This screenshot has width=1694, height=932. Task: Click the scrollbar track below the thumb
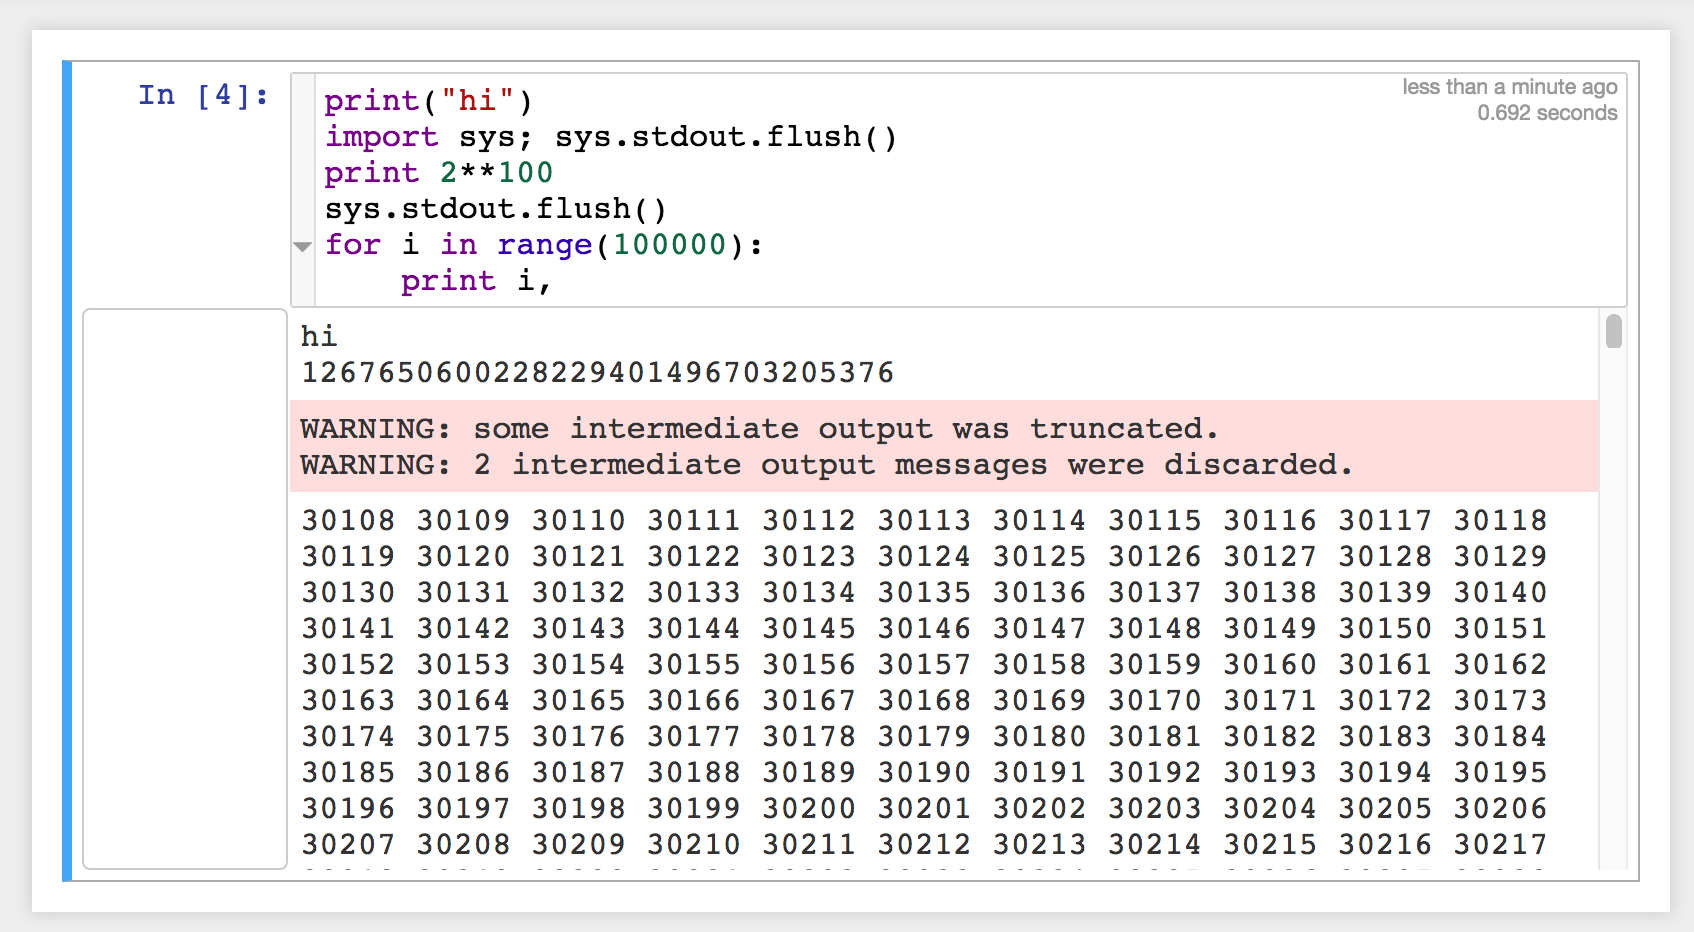pyautogui.click(x=1613, y=600)
